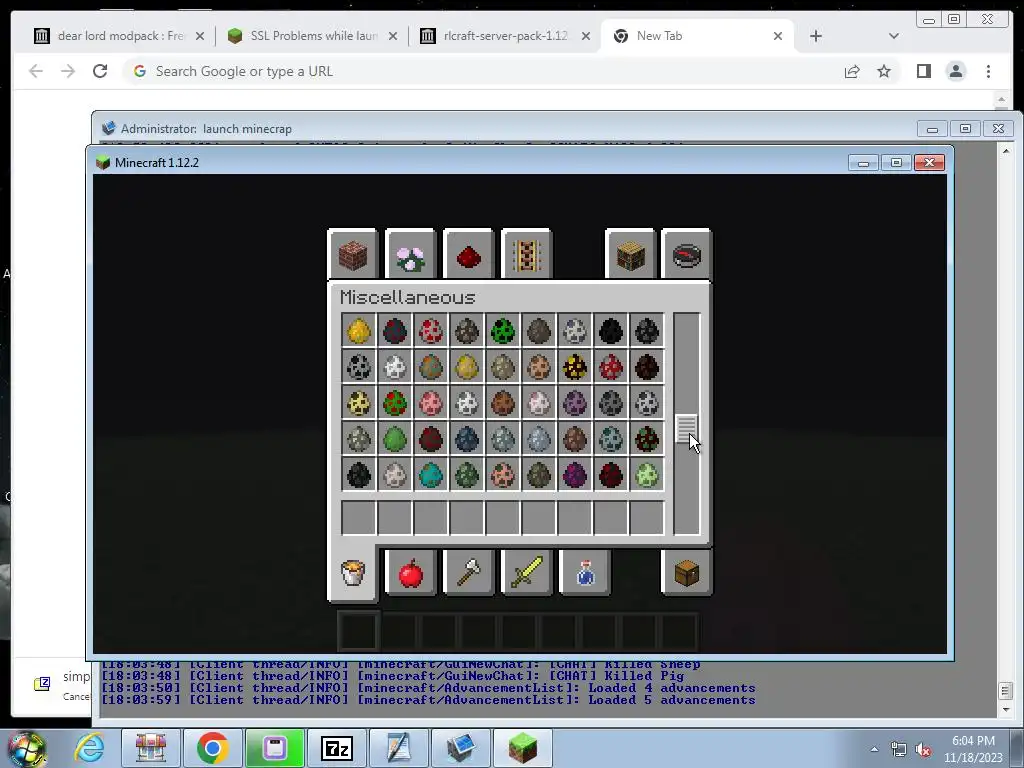
Task: Pick the red-spotted white egg in first row
Action: click(430, 331)
